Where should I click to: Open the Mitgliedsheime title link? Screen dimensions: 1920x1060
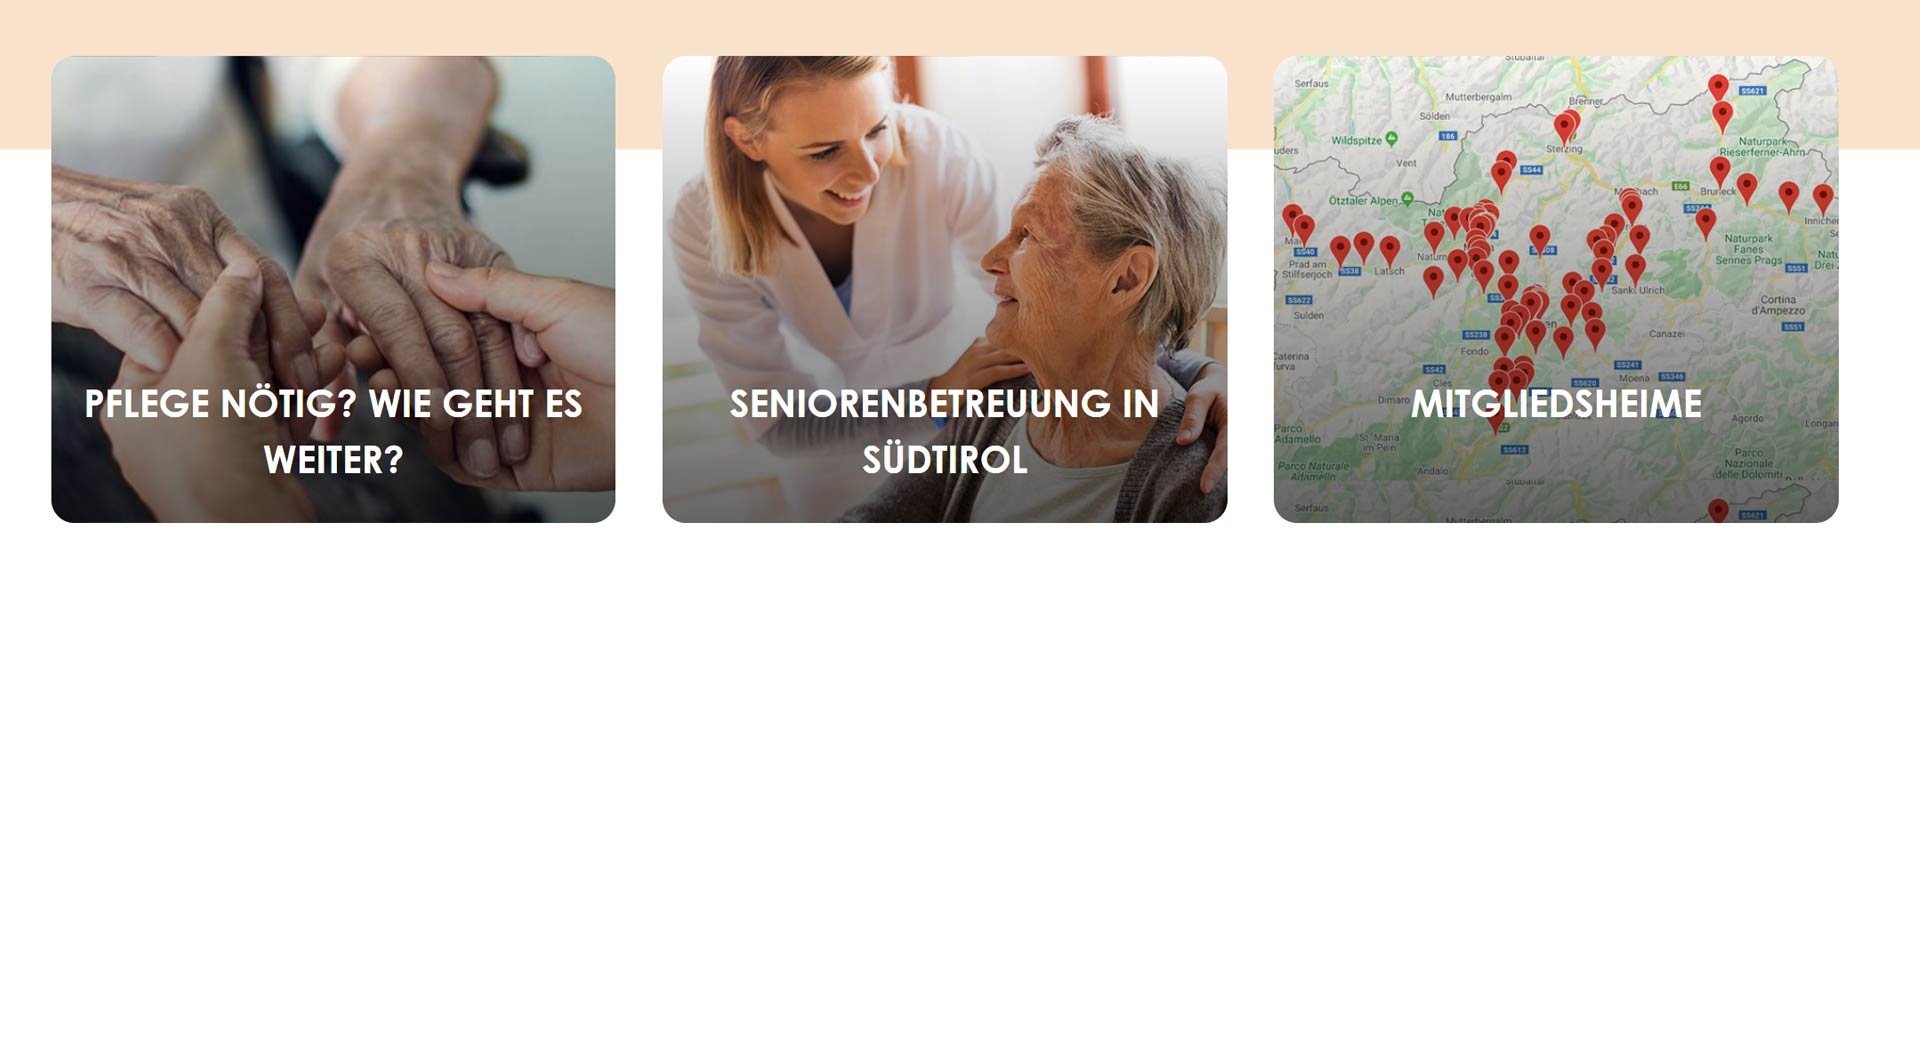click(x=1556, y=404)
